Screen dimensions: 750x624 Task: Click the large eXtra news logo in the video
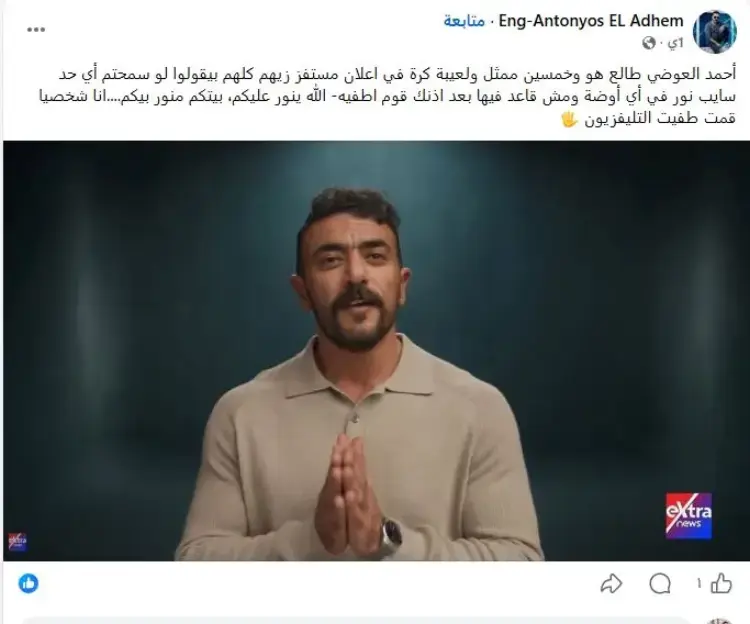(x=689, y=516)
